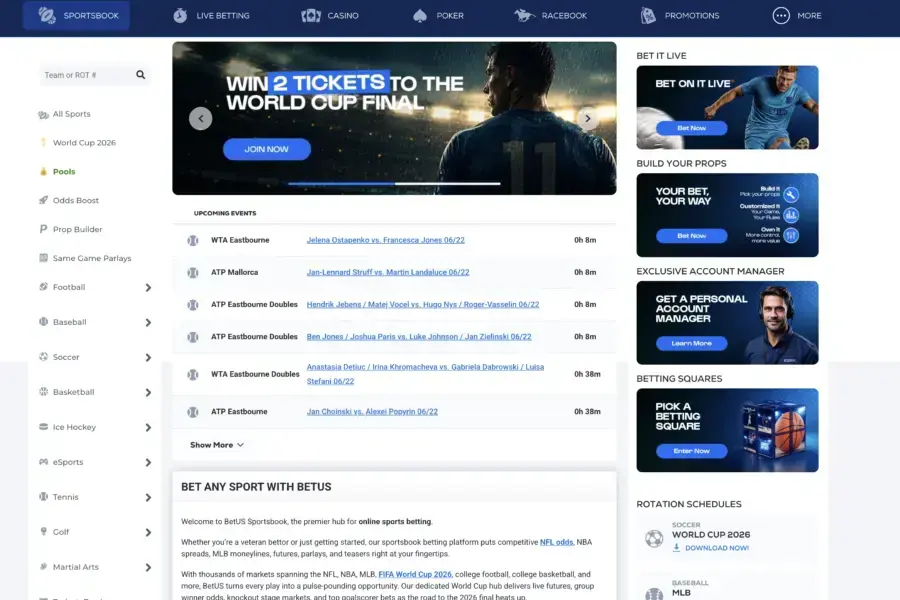Viewport: 900px width, 600px height.
Task: Expand the Soccer submenu chevron
Action: [148, 358]
